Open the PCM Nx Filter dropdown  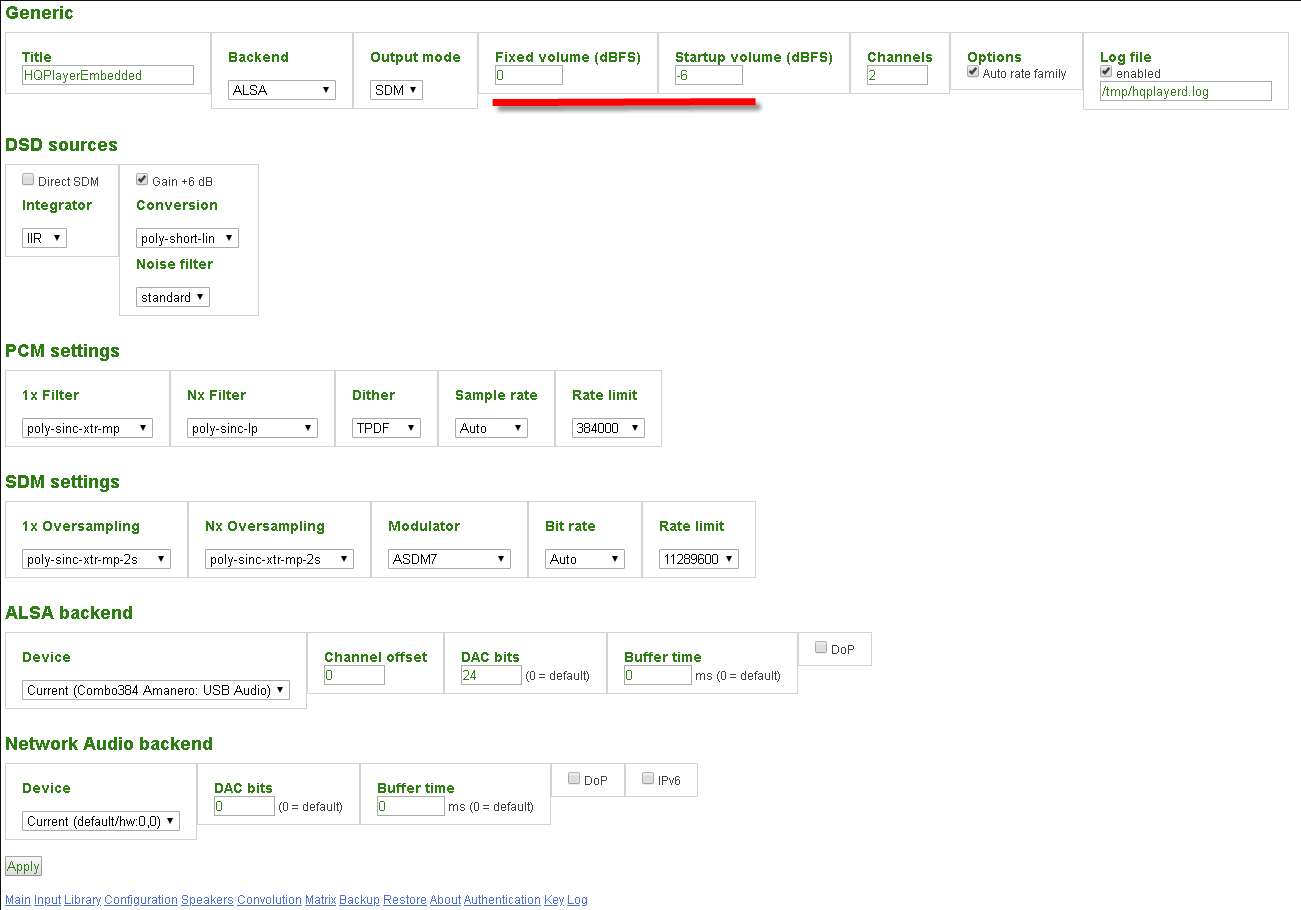(252, 428)
